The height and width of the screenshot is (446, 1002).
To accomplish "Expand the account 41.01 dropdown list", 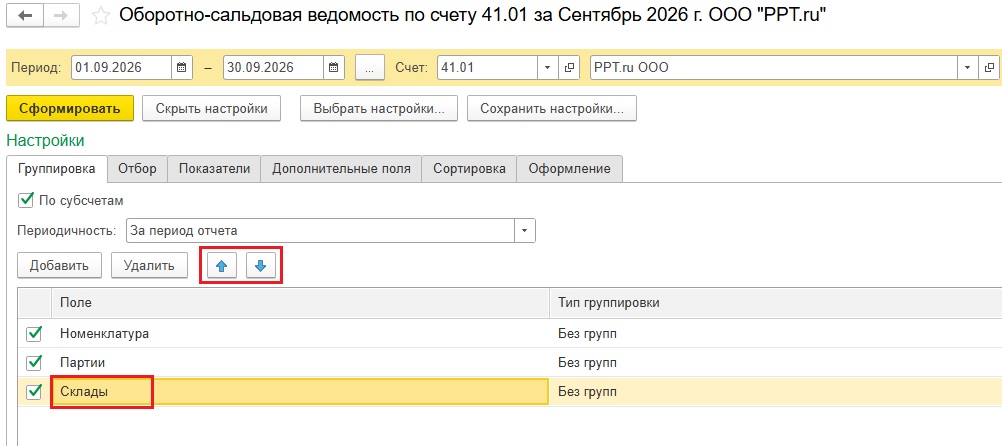I will click(x=548, y=67).
